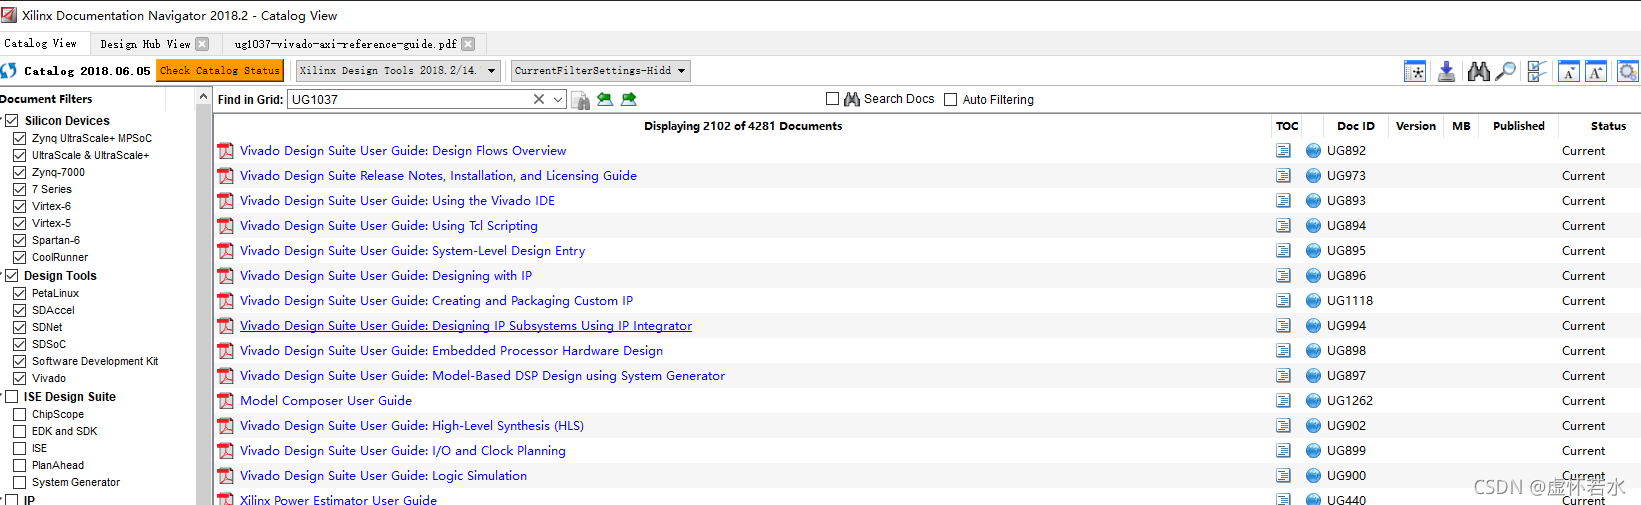Click the find-in-grid document binoculars icon

pyautogui.click(x=580, y=100)
